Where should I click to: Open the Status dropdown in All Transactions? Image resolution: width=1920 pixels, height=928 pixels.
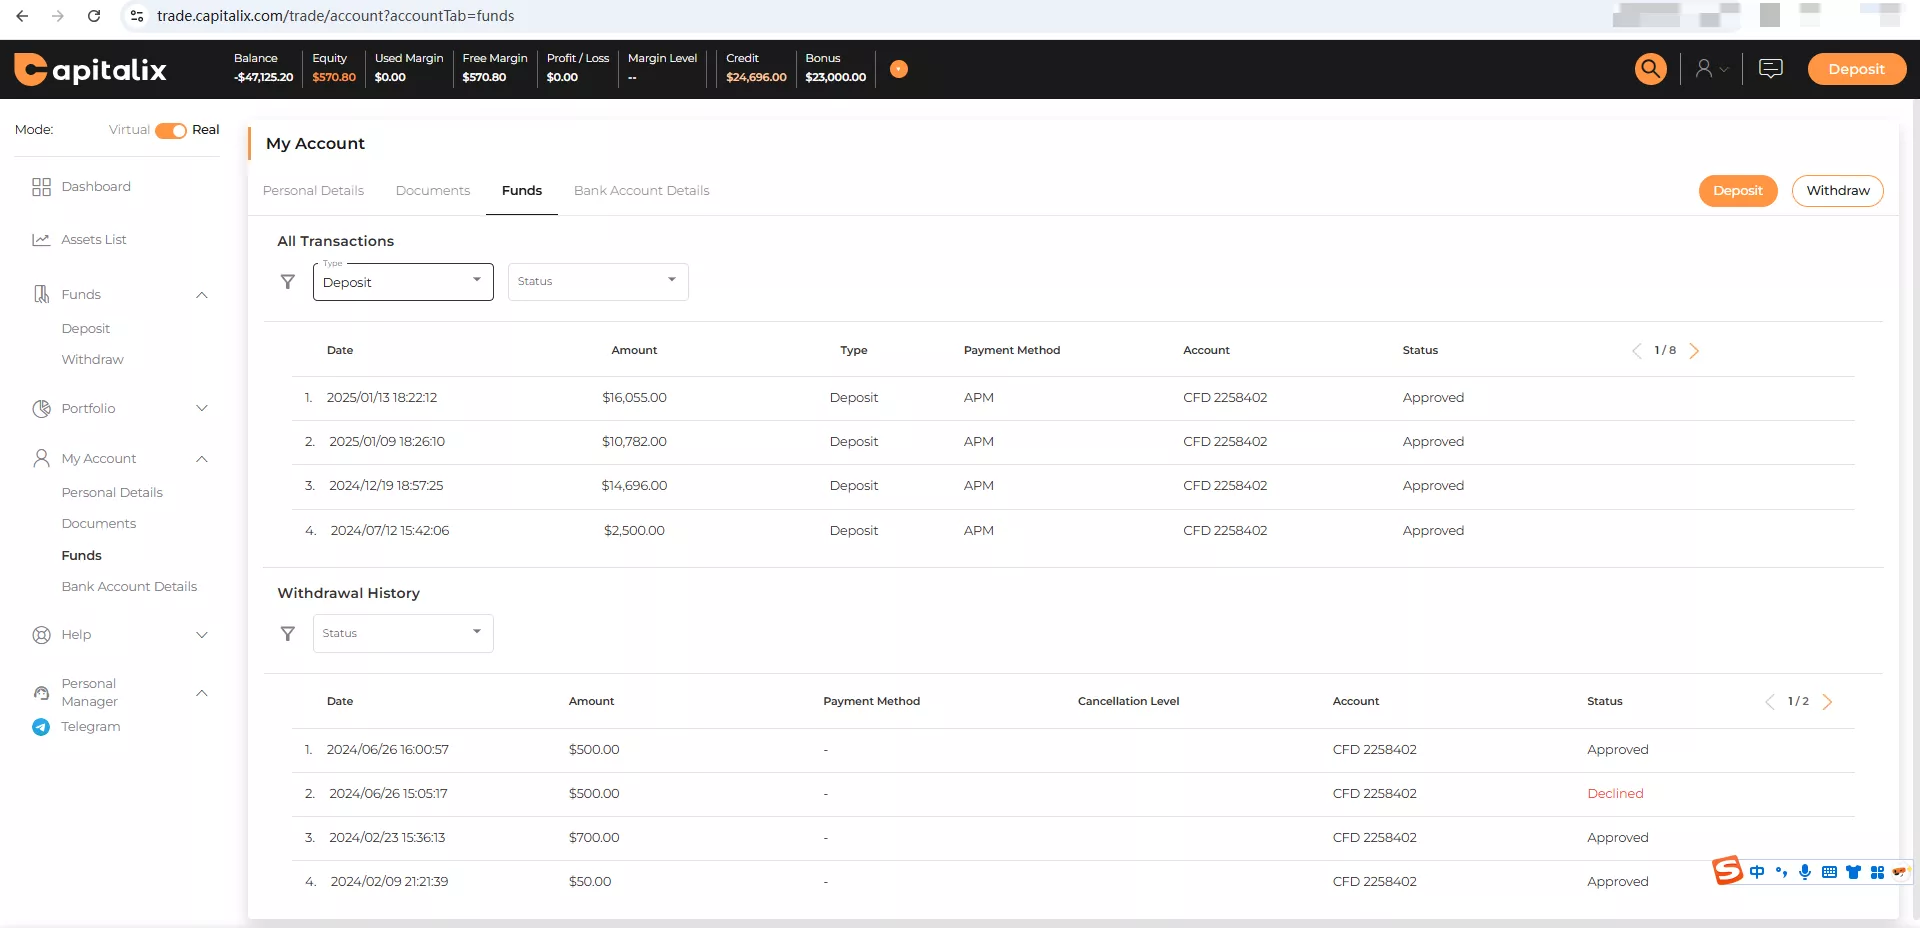pyautogui.click(x=598, y=282)
